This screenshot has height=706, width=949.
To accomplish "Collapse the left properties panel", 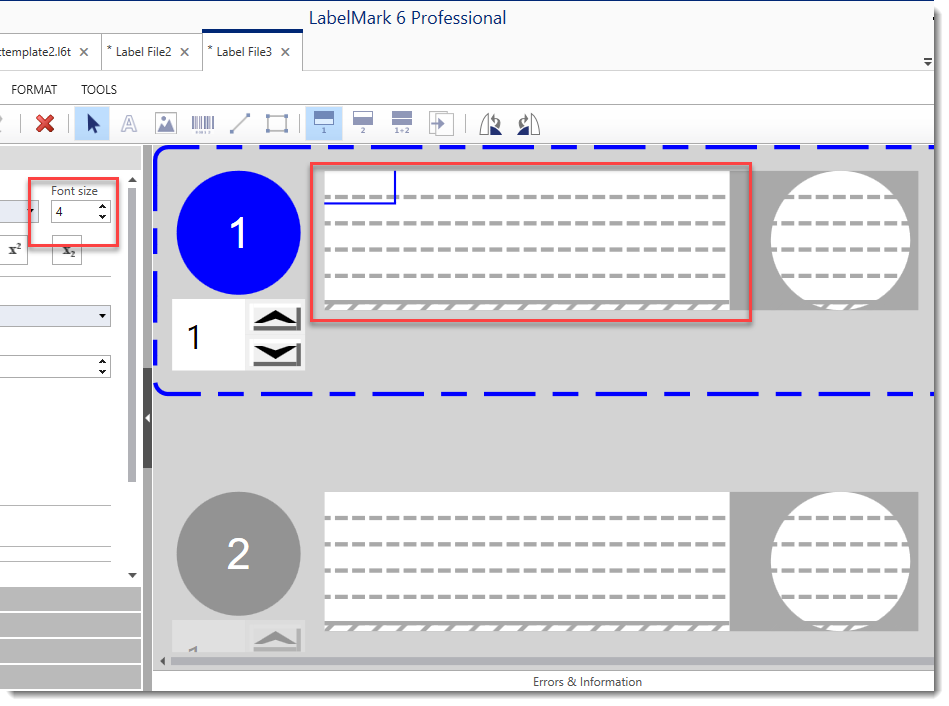I will (147, 418).
